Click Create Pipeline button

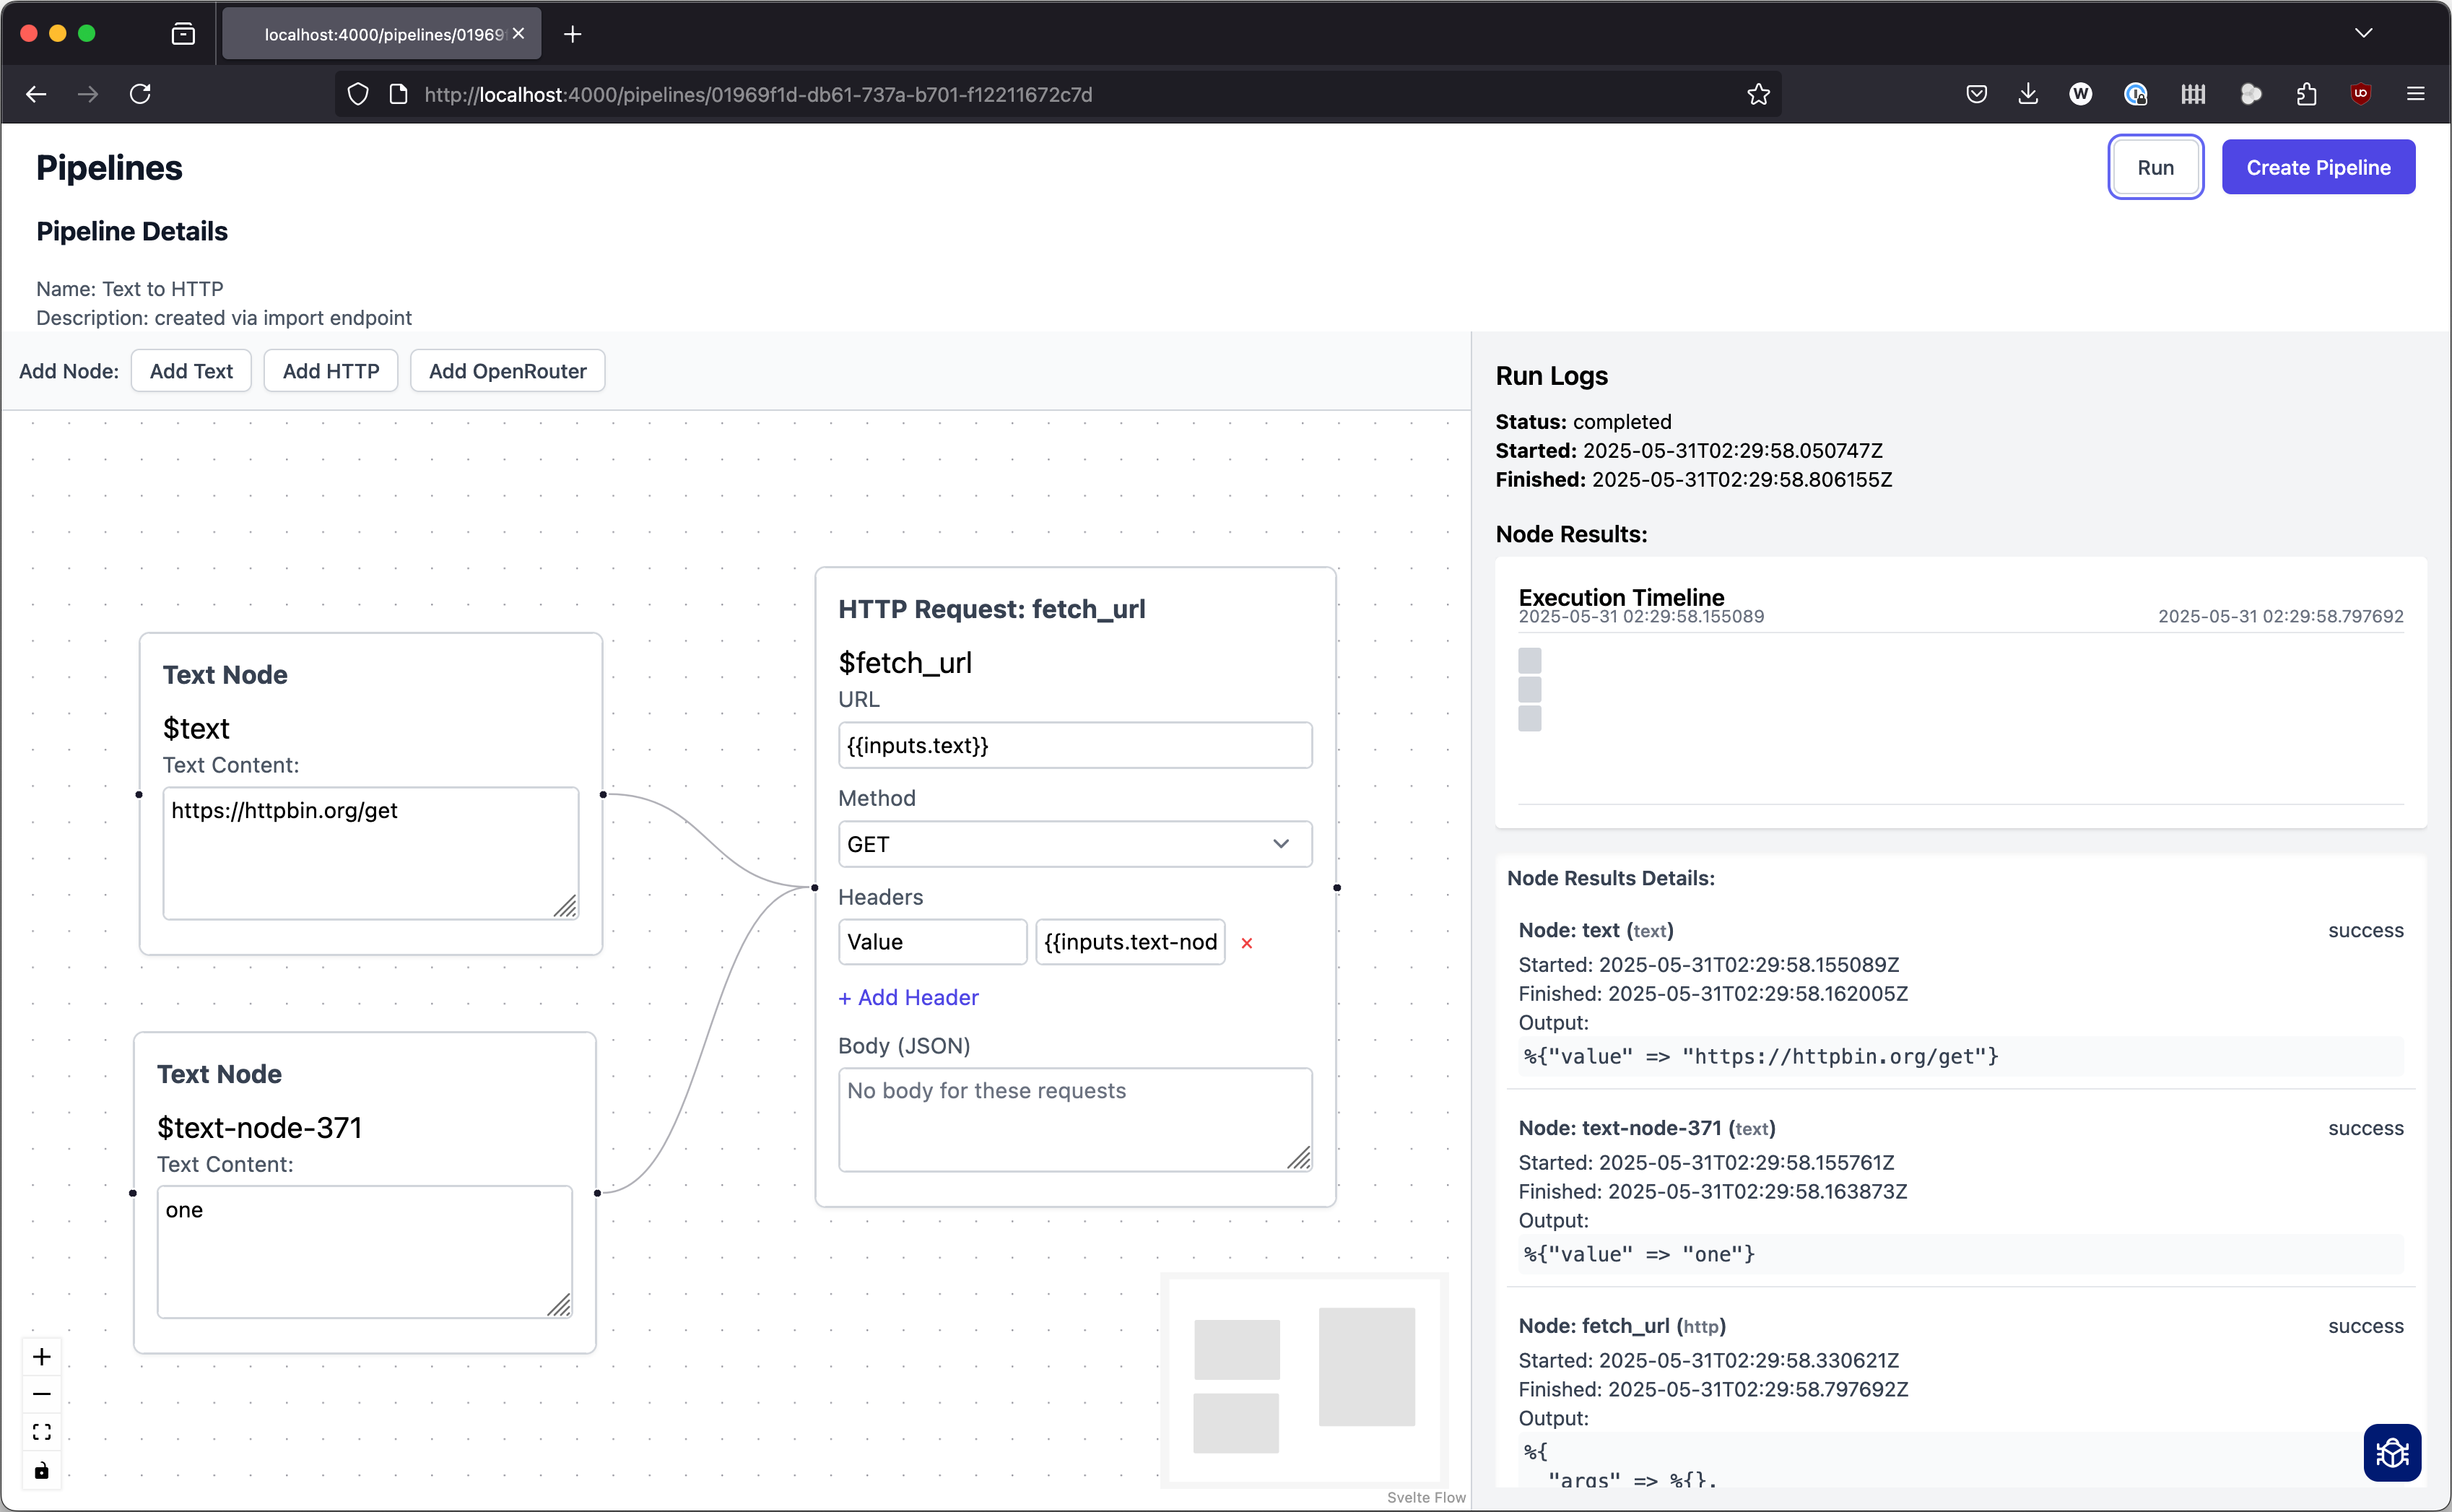pos(2318,167)
